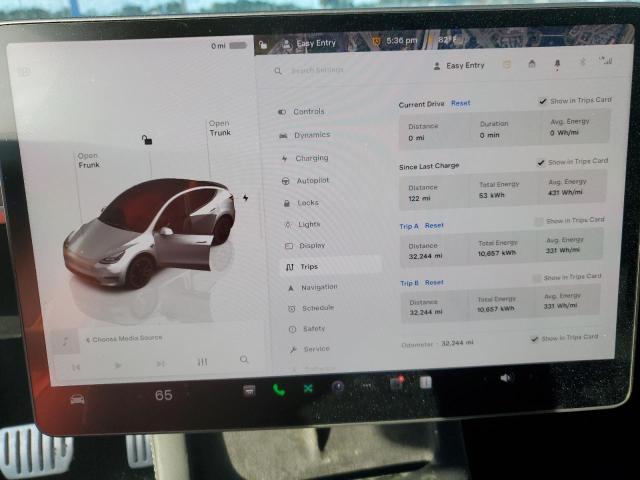Click the settings search magnifier icon
Image resolution: width=640 pixels, height=480 pixels.
278,71
